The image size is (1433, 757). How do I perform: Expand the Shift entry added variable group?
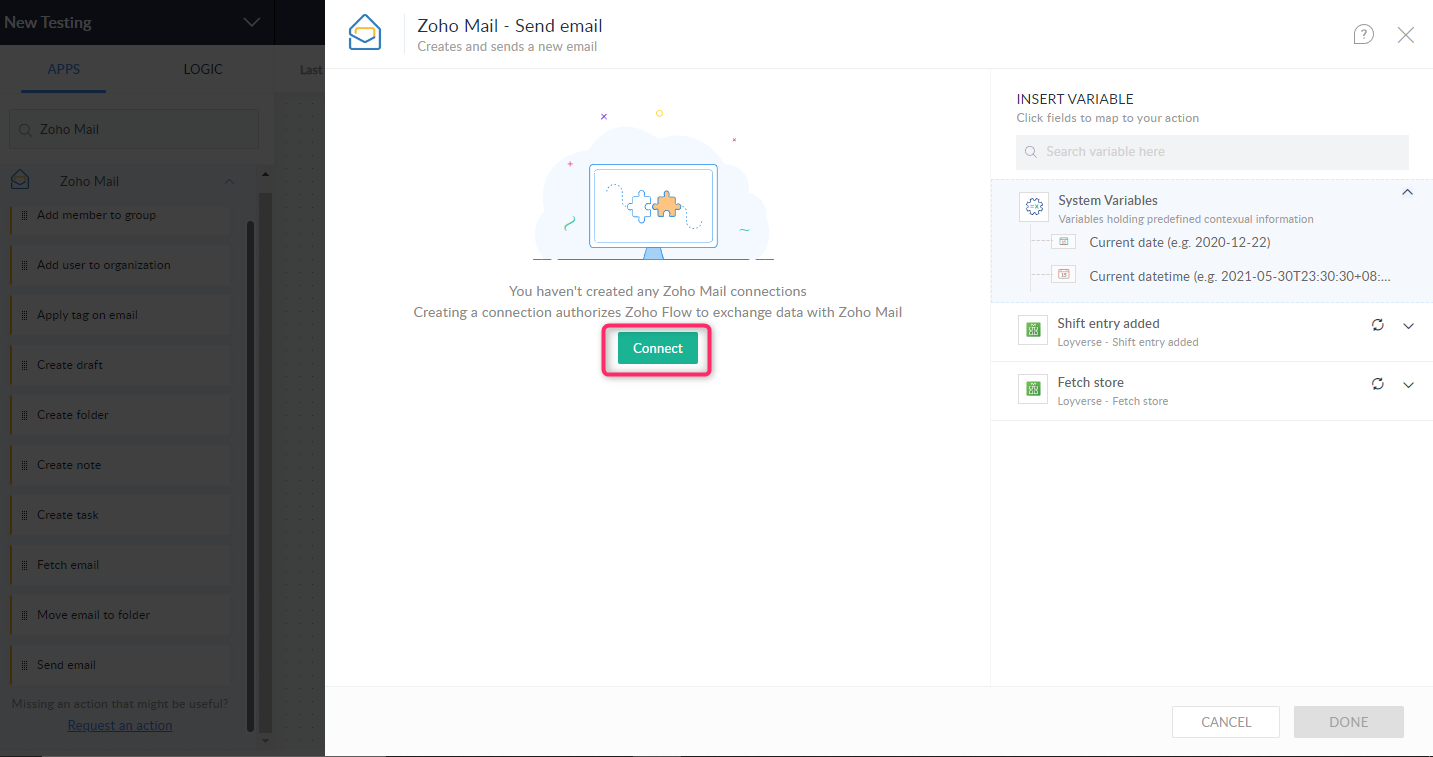pos(1409,325)
